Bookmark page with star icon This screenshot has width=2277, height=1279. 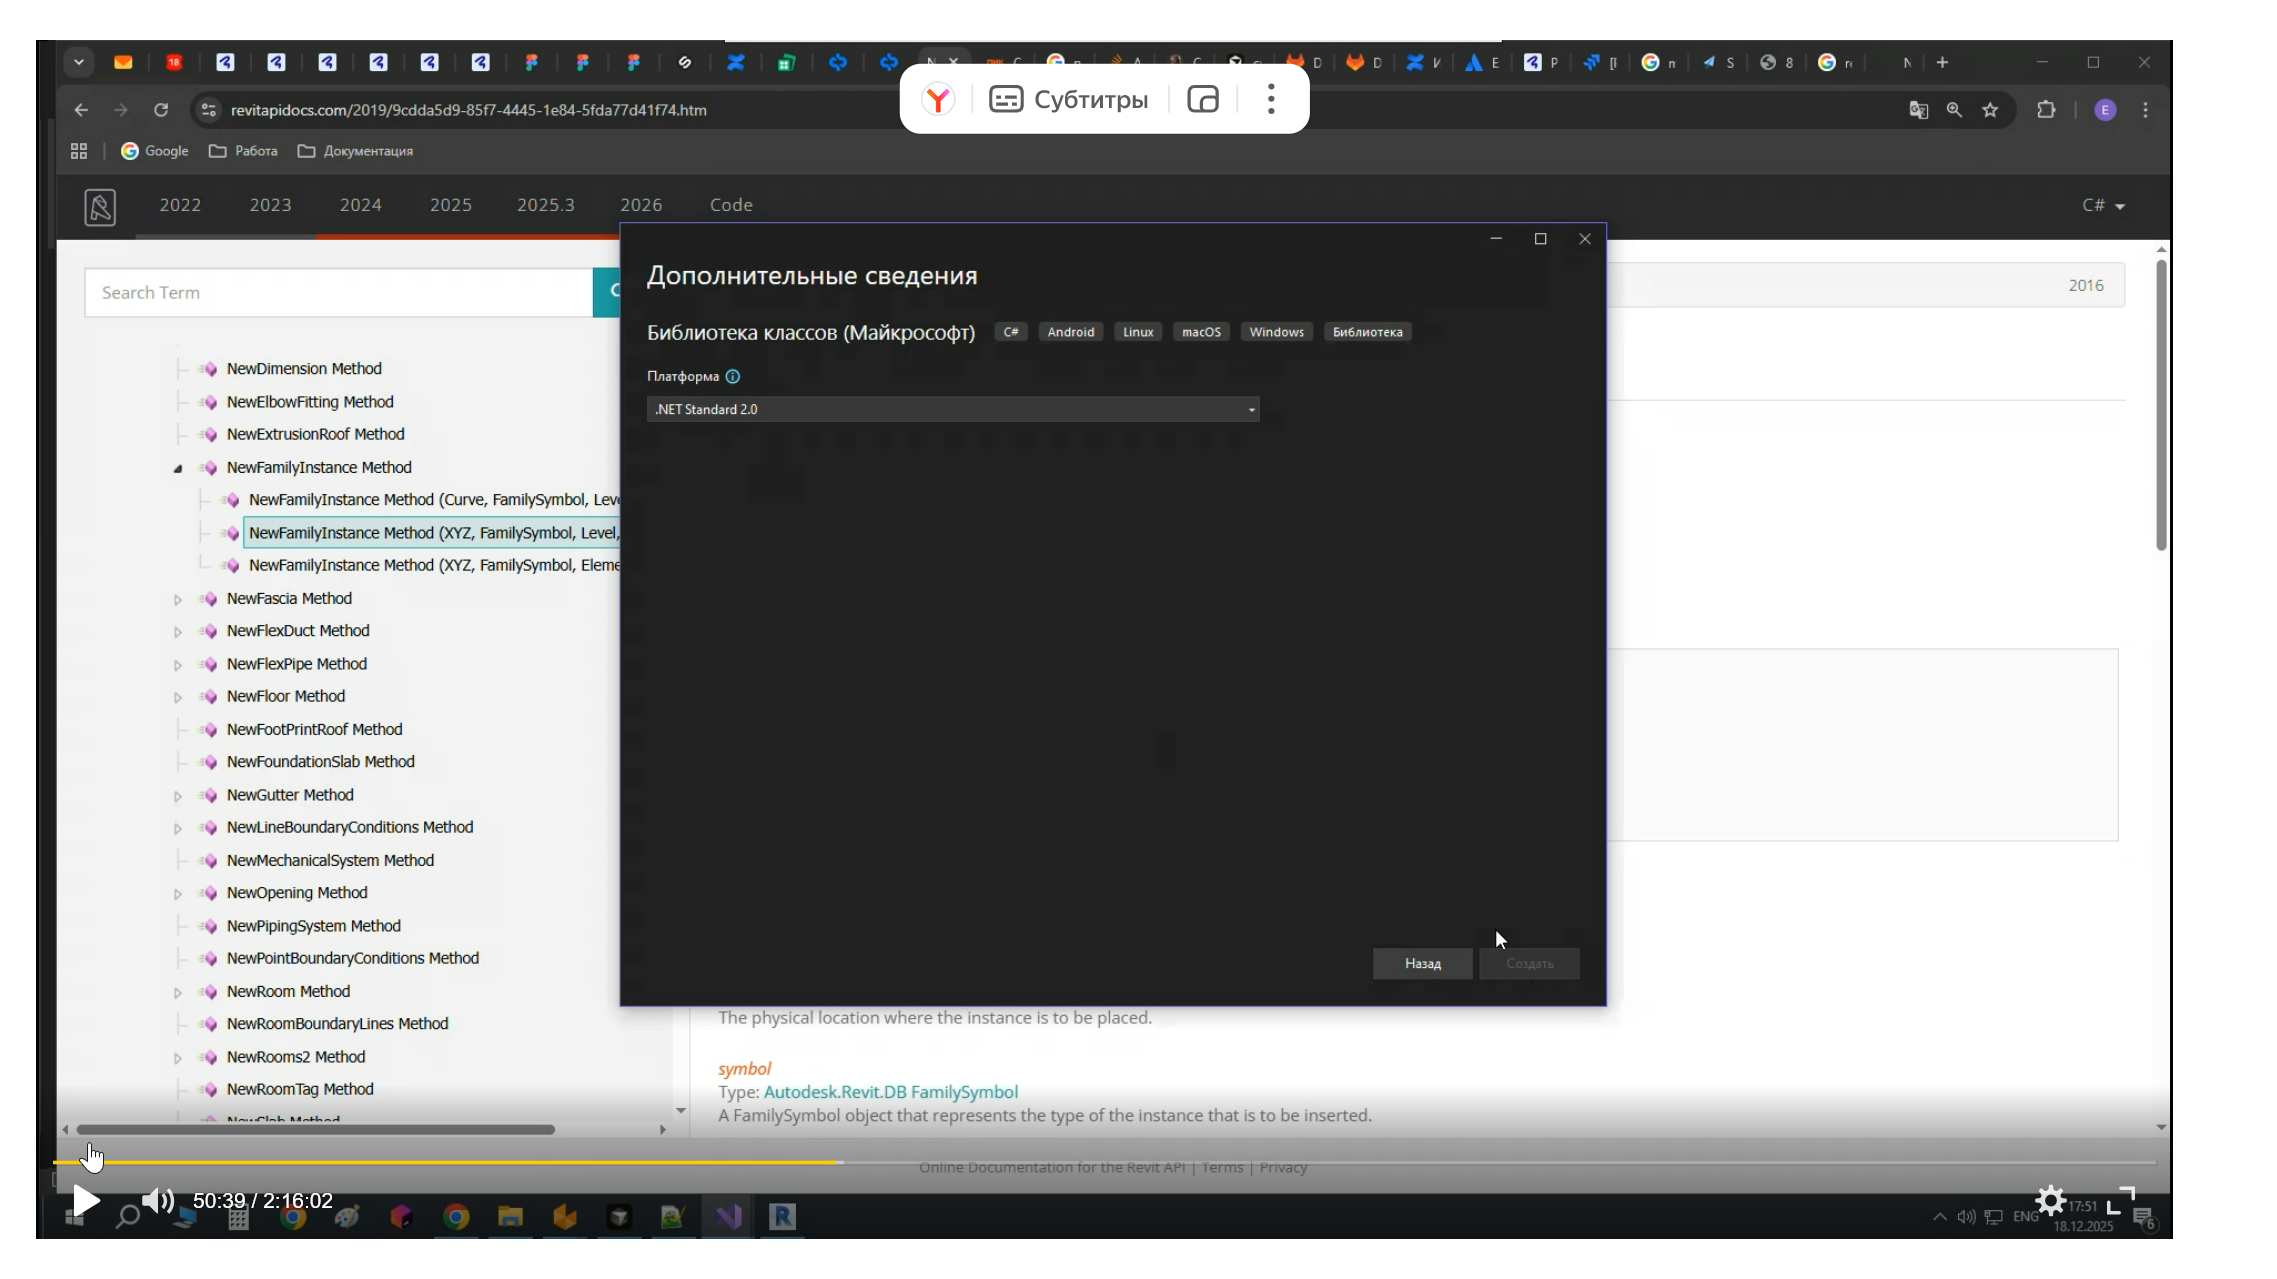(x=1990, y=110)
